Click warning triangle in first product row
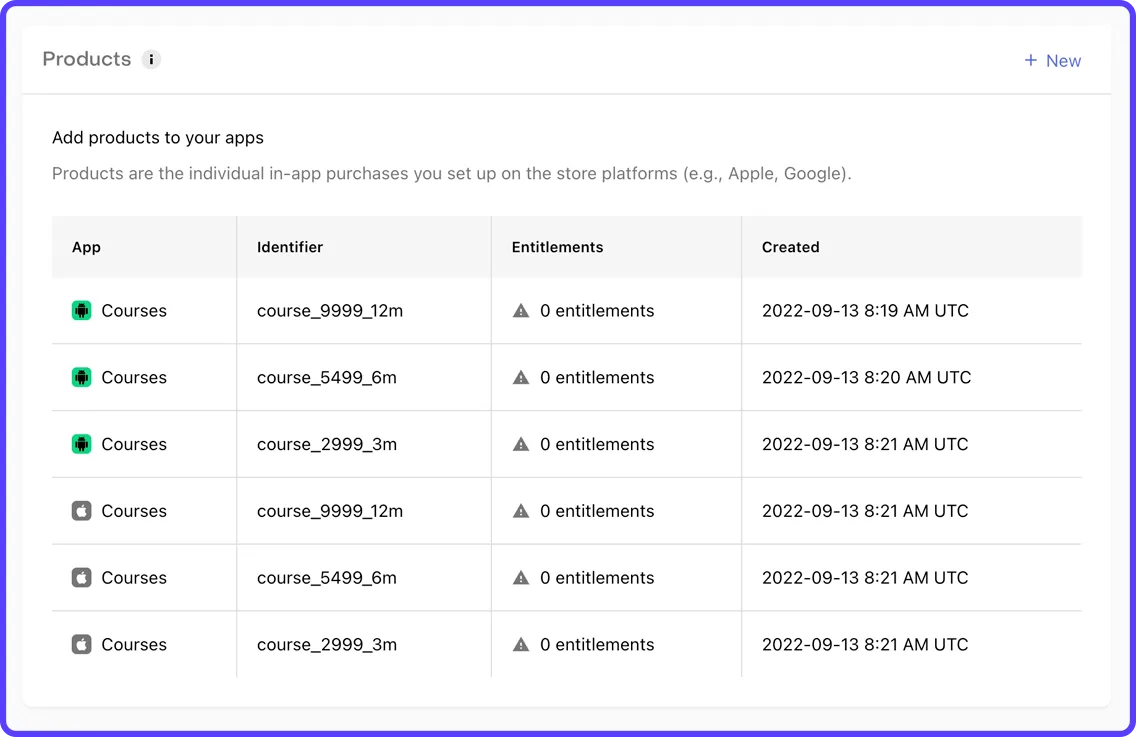The width and height of the screenshot is (1136, 737). [521, 311]
